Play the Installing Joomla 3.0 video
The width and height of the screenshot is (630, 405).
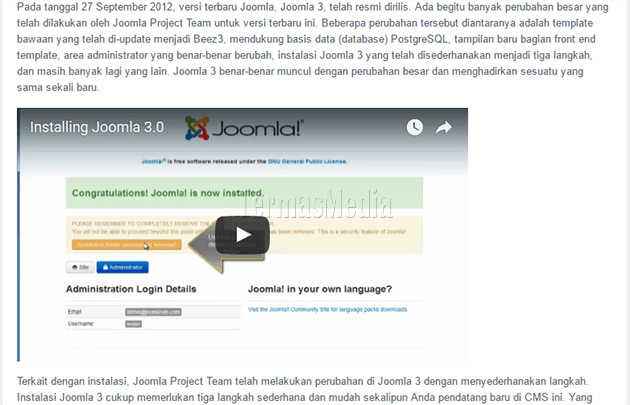tap(242, 235)
